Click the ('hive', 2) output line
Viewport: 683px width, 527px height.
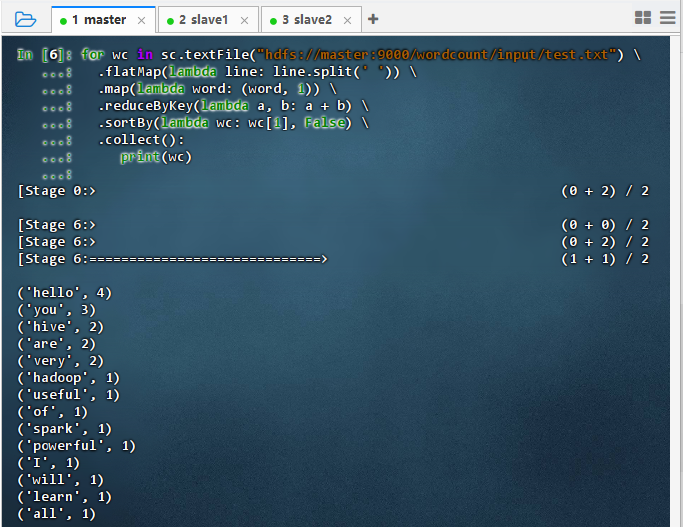[61, 327]
